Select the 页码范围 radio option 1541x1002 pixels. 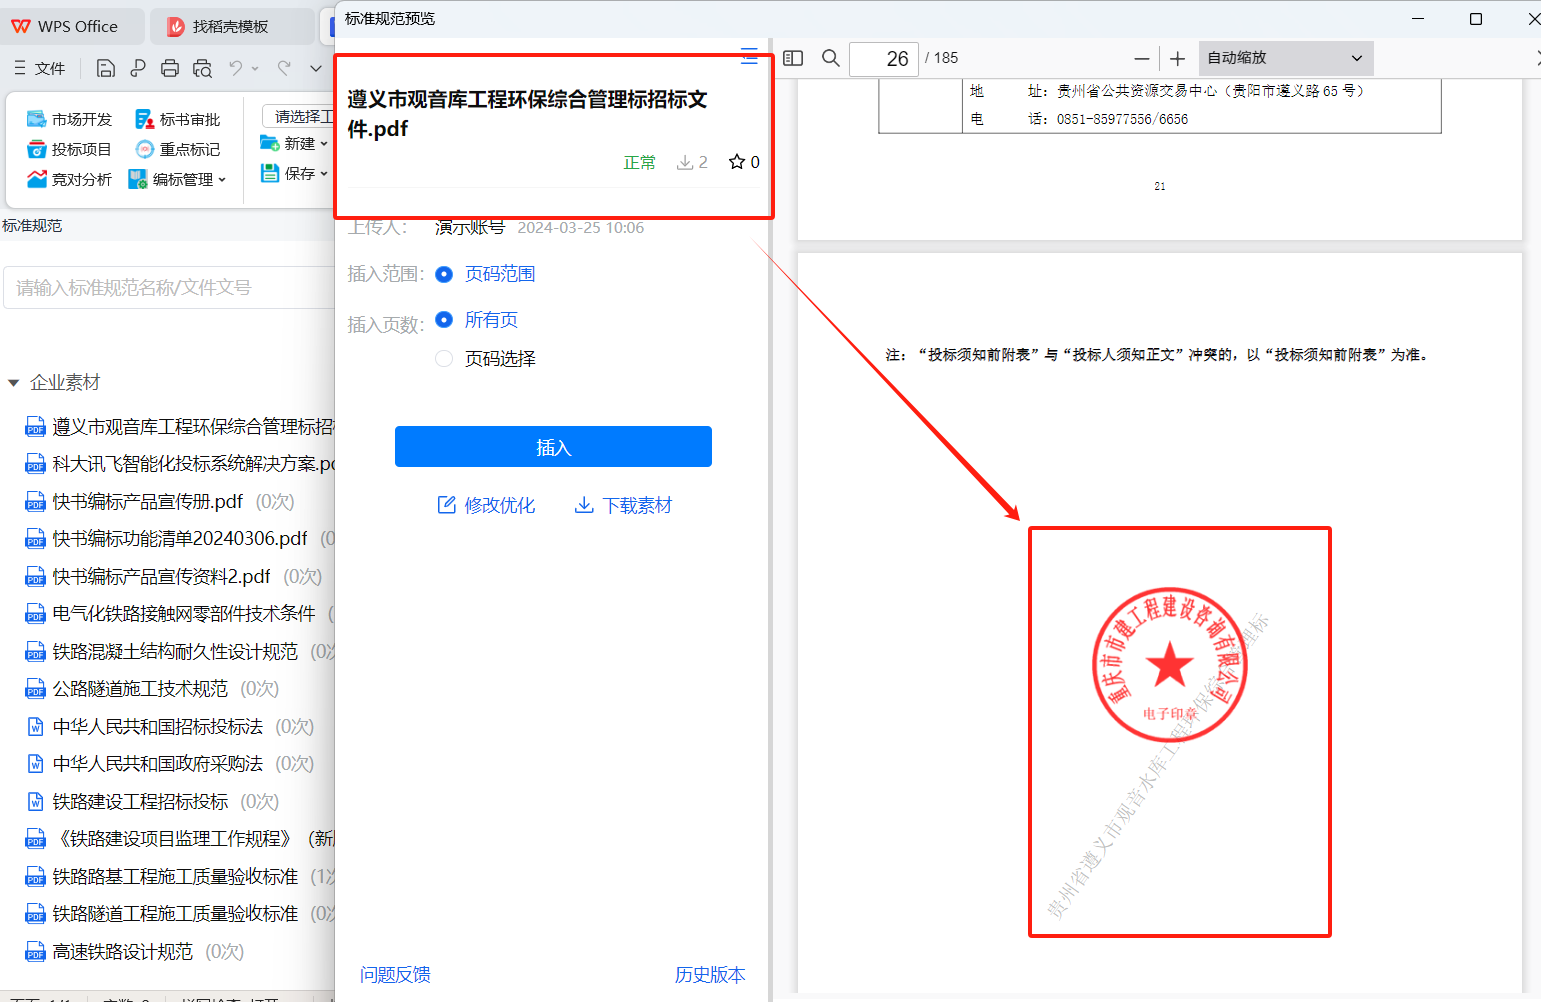click(x=444, y=274)
